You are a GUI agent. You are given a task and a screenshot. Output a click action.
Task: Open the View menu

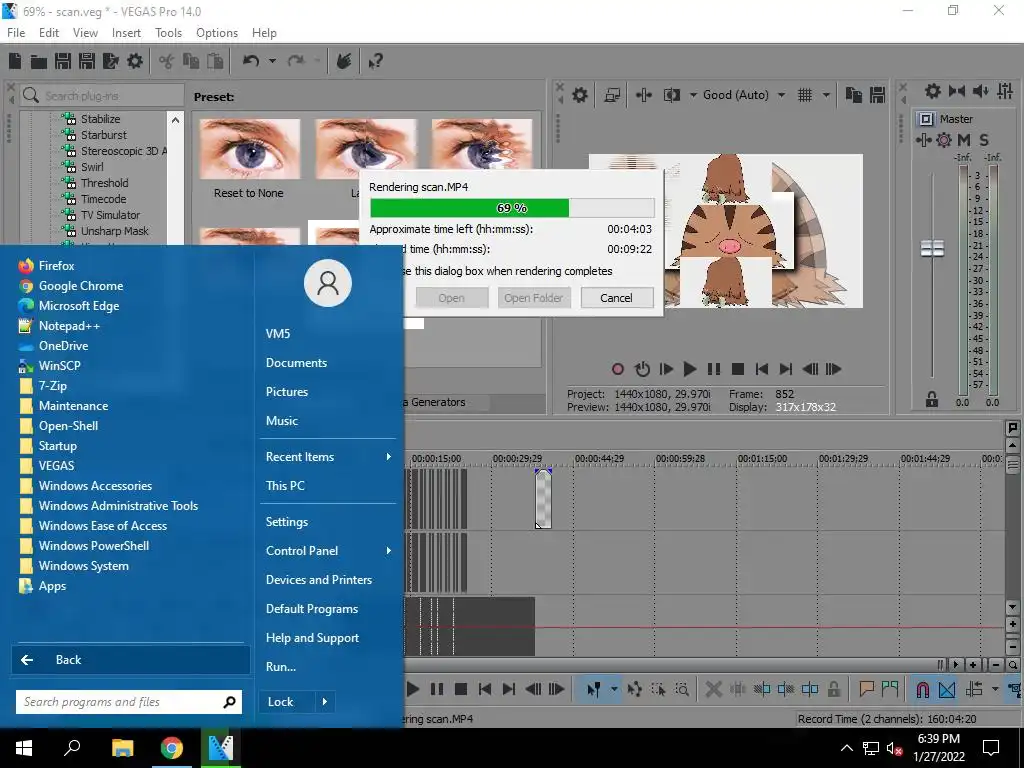point(85,33)
